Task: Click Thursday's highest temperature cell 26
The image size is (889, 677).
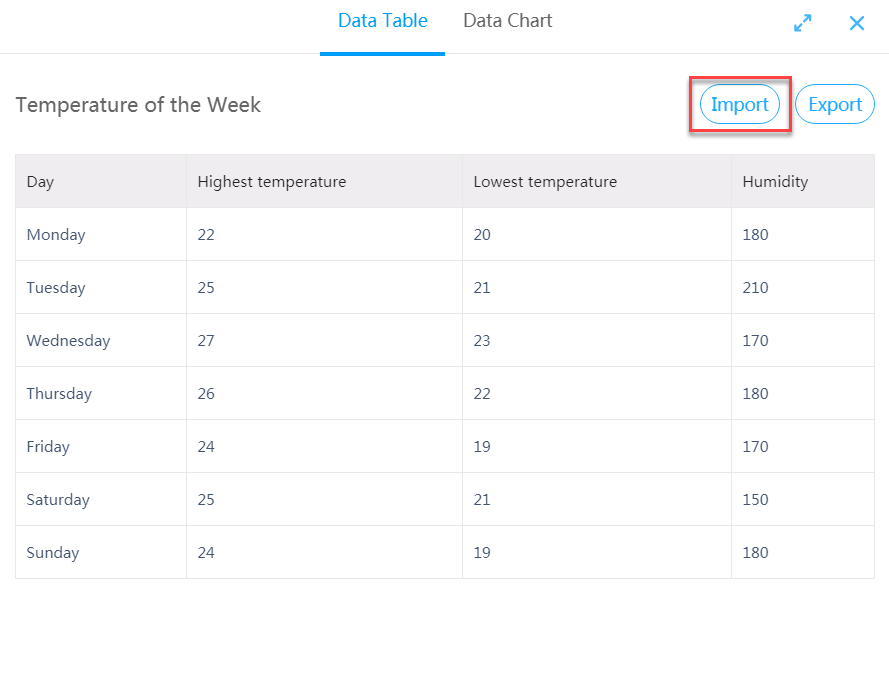Action: pyautogui.click(x=206, y=394)
